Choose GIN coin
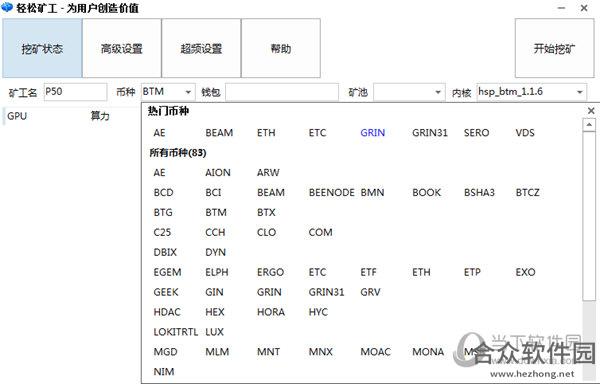600x384 pixels. pyautogui.click(x=214, y=292)
